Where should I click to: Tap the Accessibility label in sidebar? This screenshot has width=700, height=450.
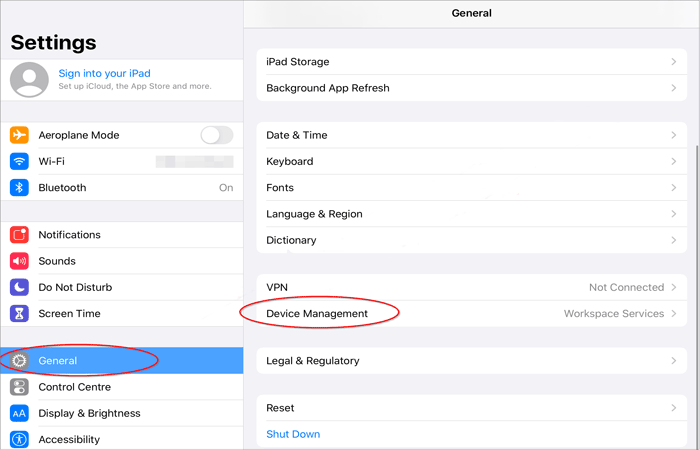point(69,439)
